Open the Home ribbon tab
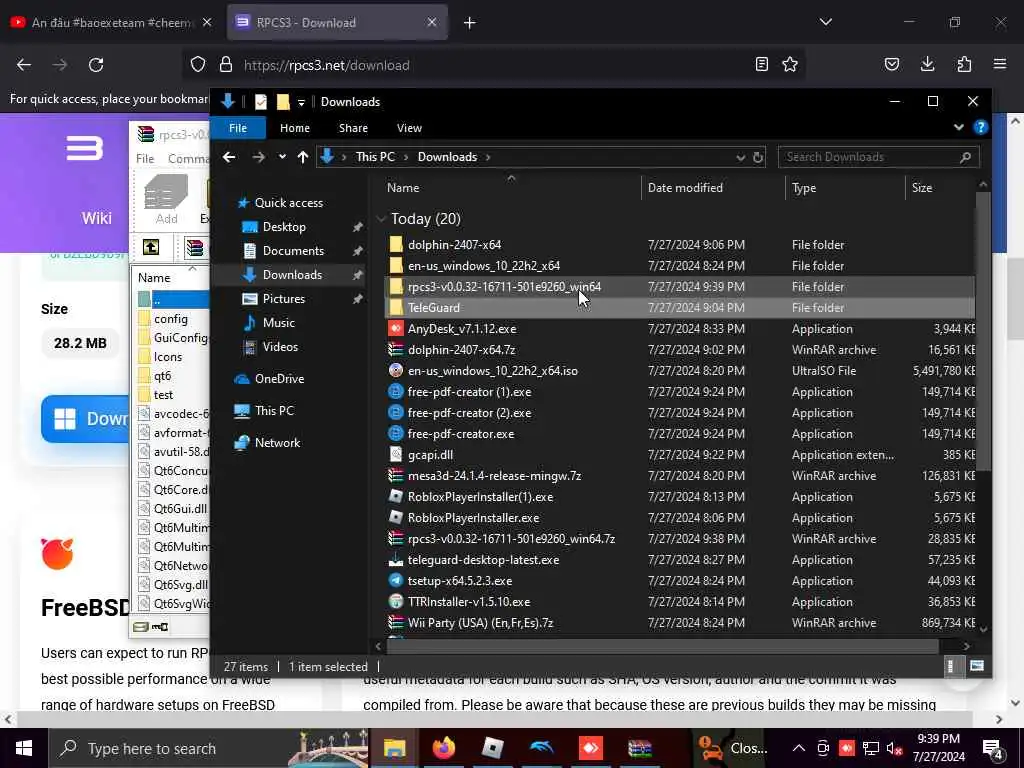This screenshot has width=1024, height=768. click(x=295, y=128)
